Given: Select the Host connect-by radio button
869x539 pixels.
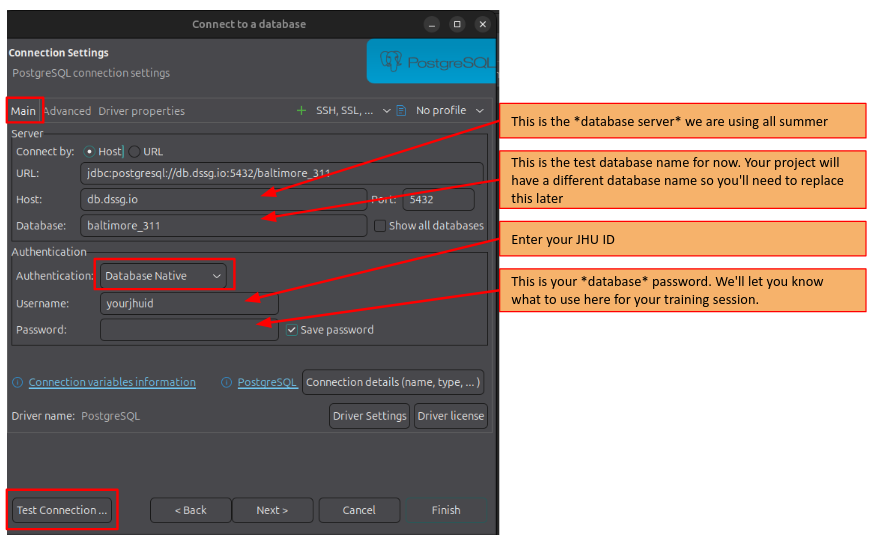Looking at the screenshot, I should pos(89,151).
